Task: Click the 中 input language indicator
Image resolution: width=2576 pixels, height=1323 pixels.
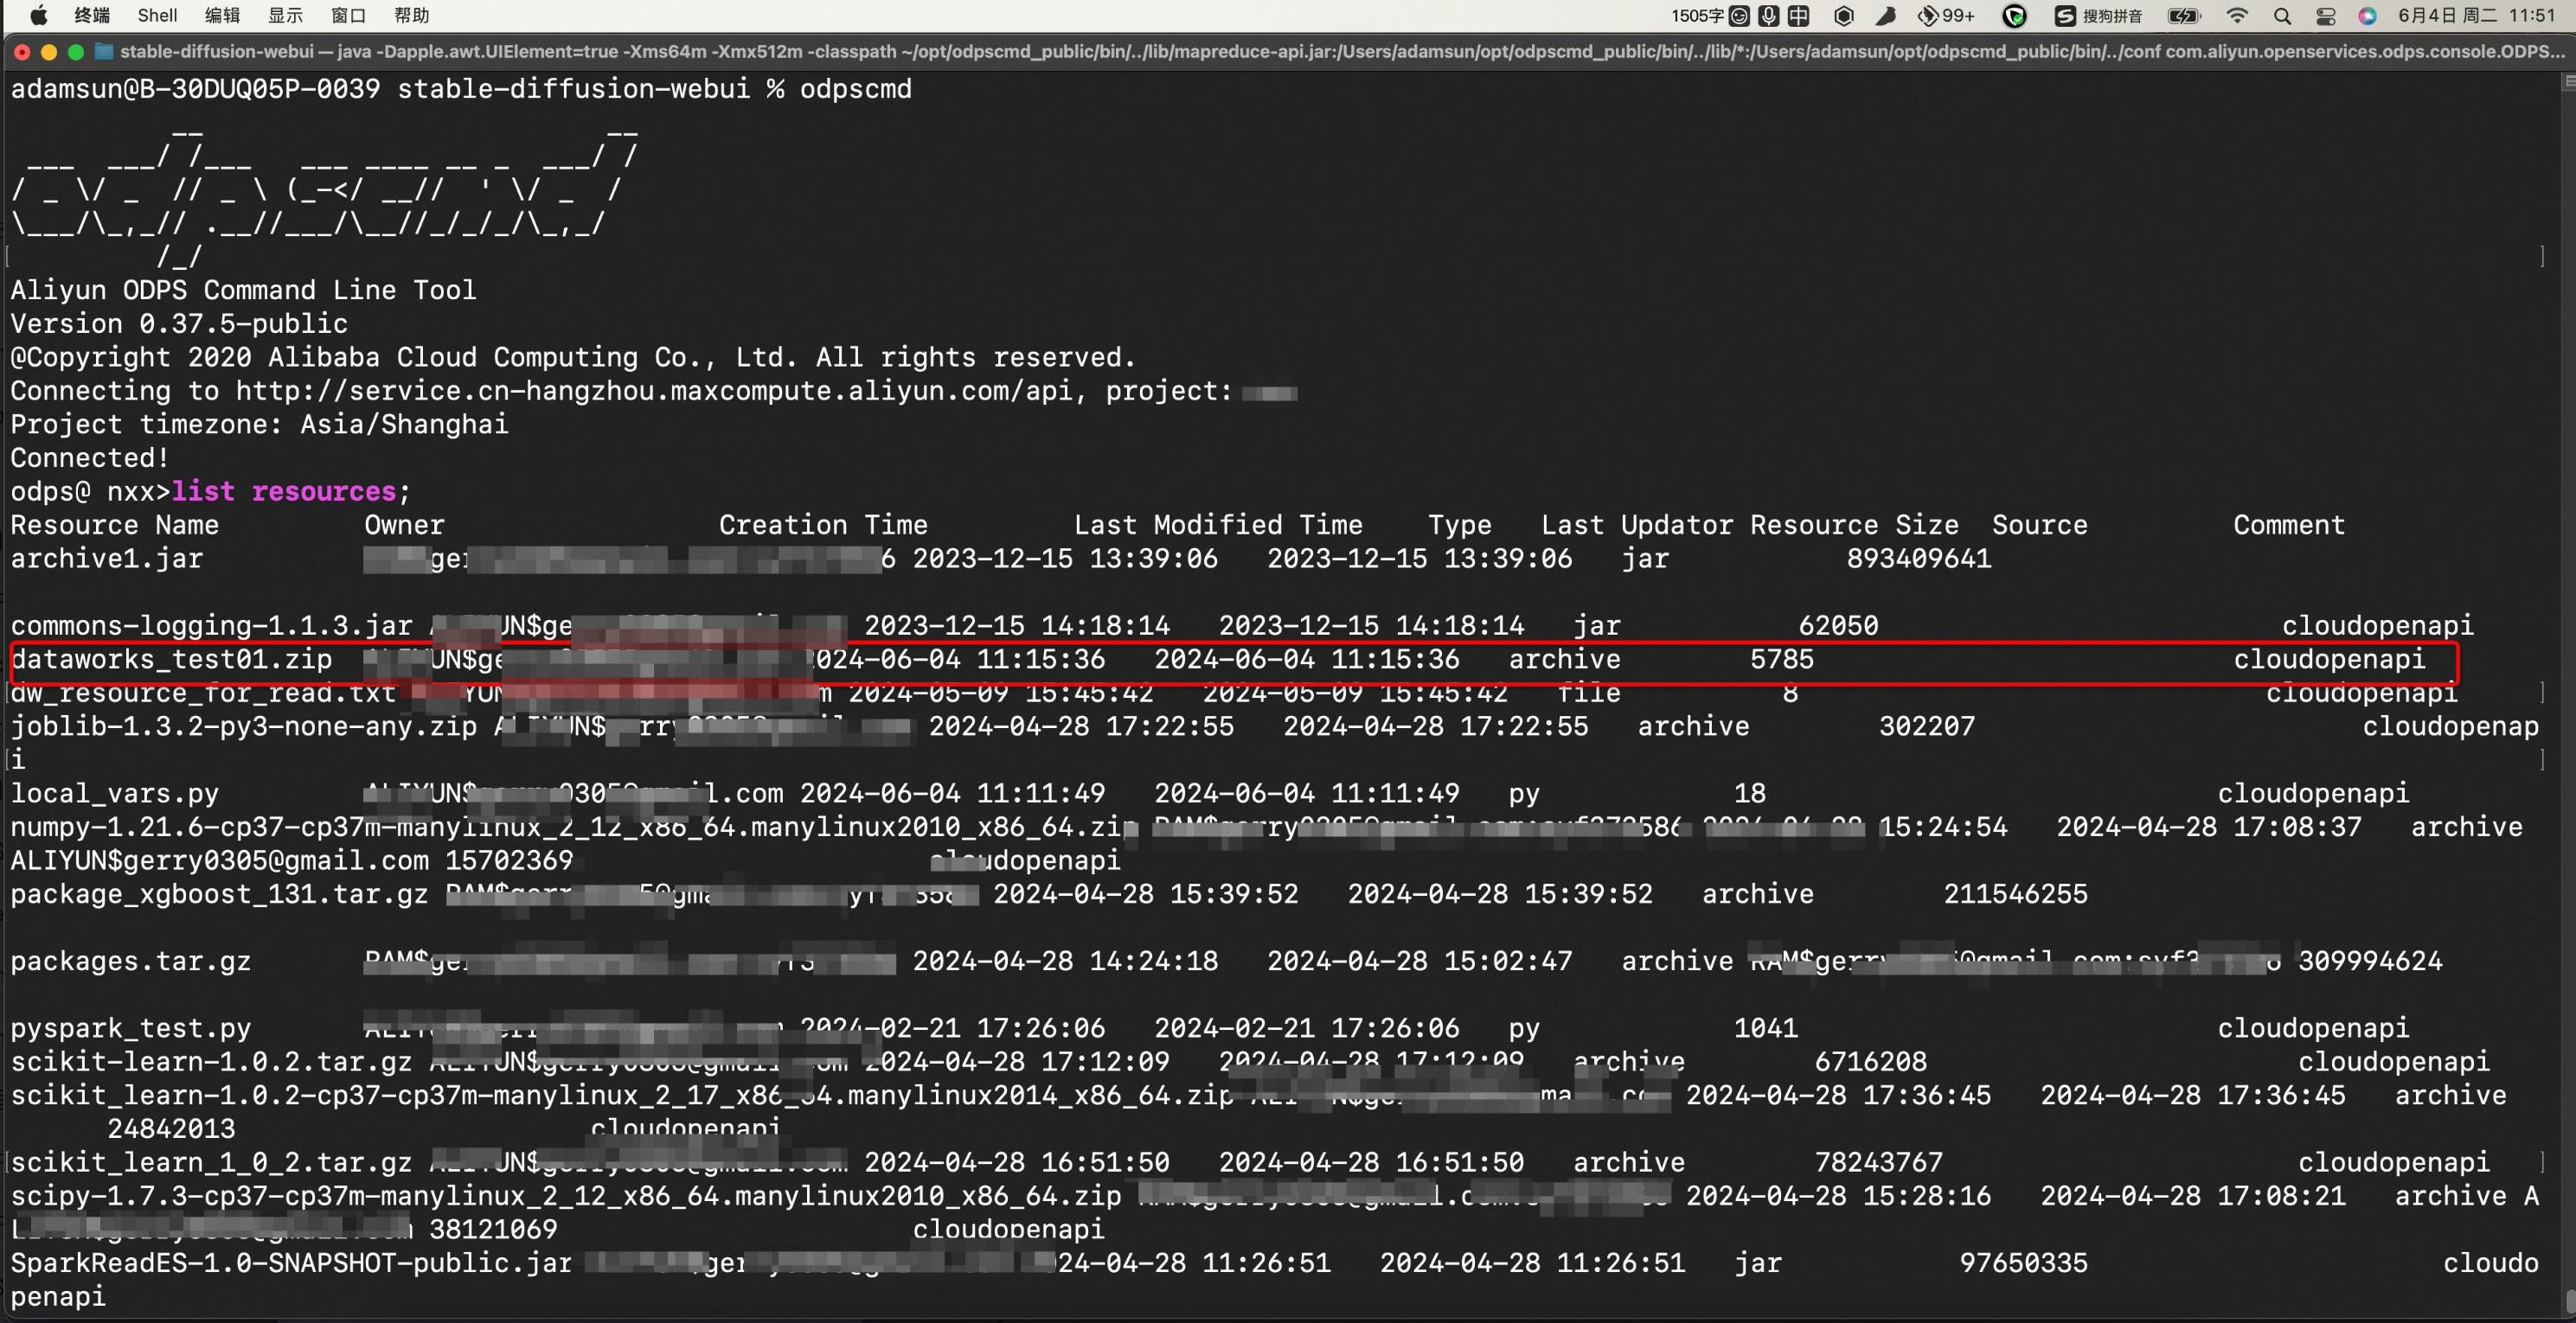Action: pos(1799,16)
